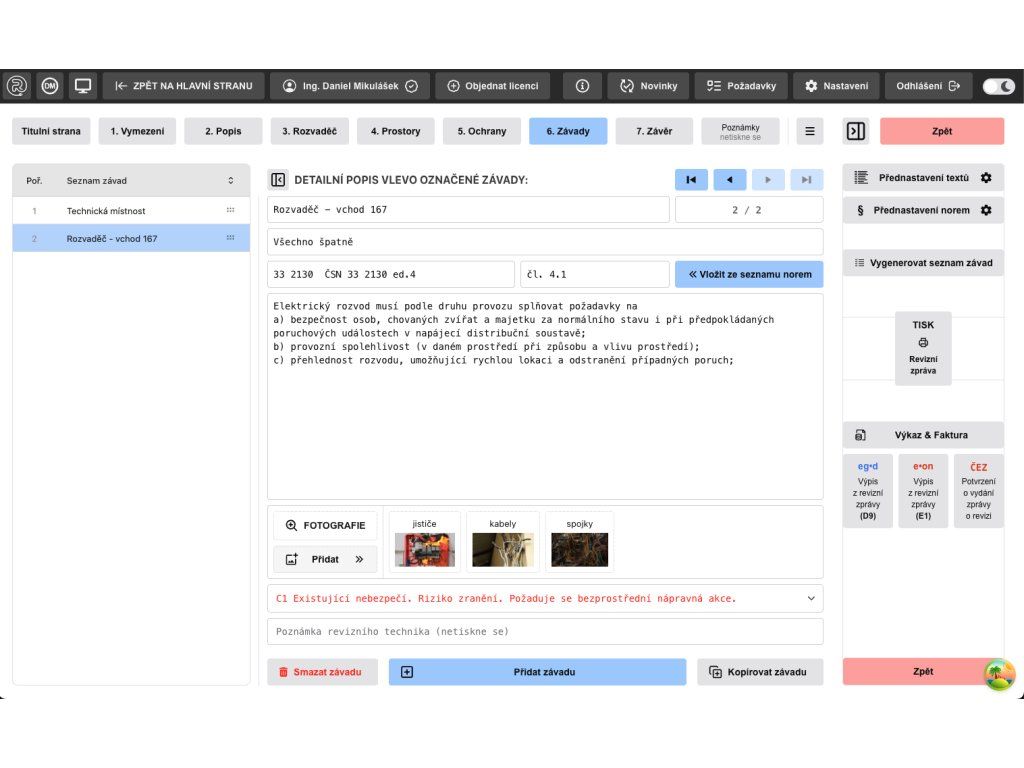1024x768 pixels.
Task: Select Technická místnost in defect list
Action: tap(106, 211)
